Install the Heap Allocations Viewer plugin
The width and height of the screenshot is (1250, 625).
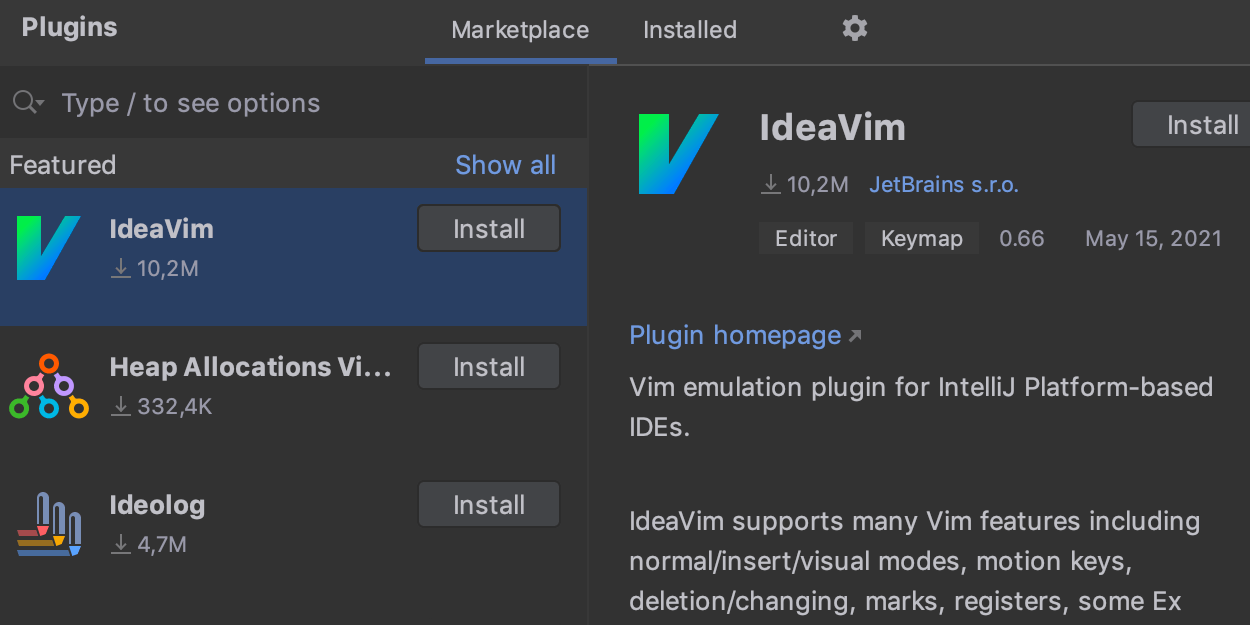coord(488,366)
